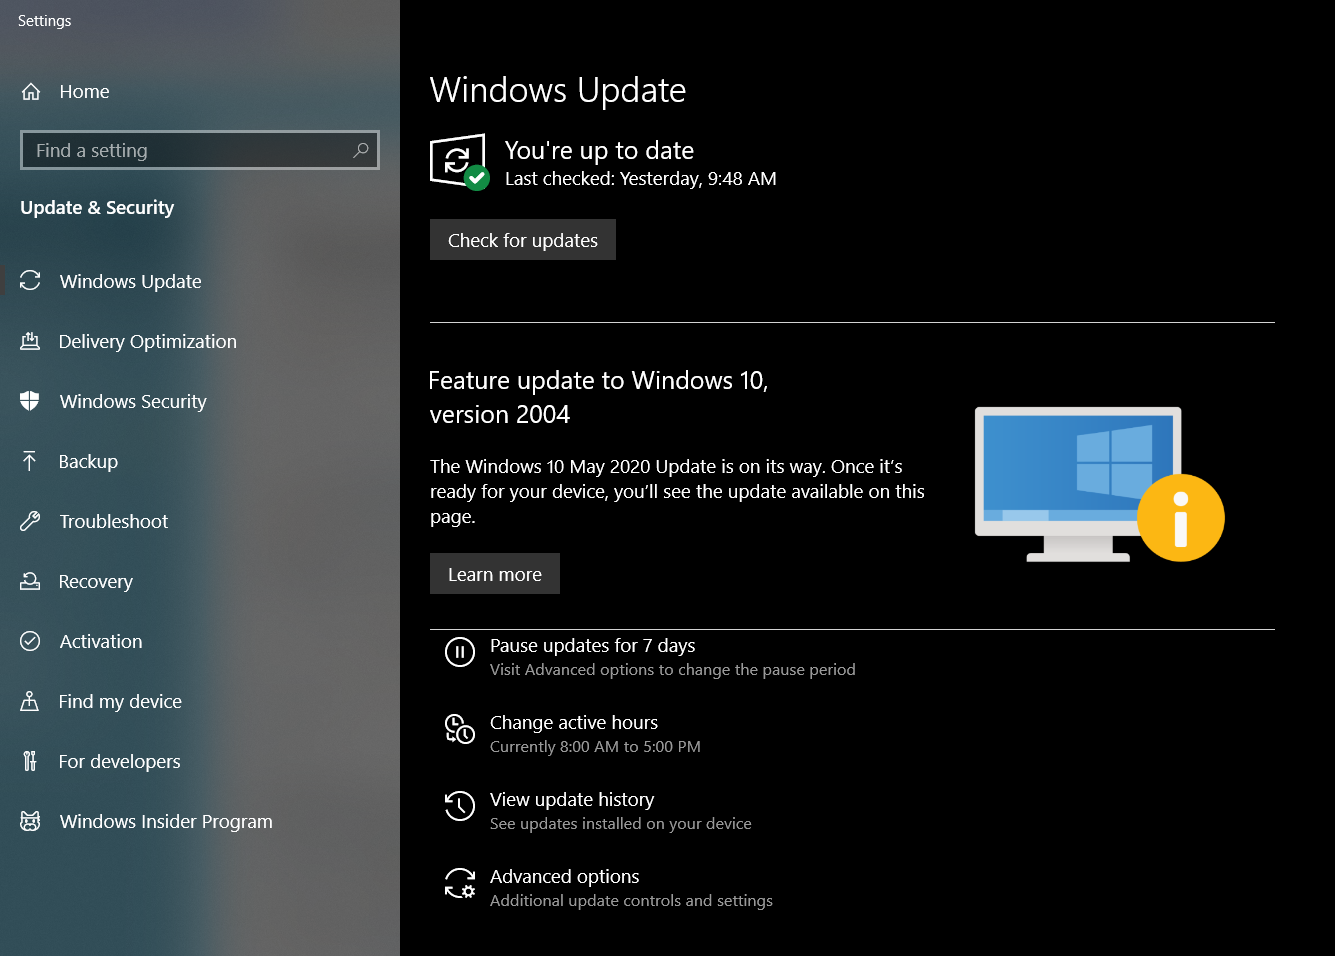Click the Check for updates button
The height and width of the screenshot is (956, 1335).
click(523, 240)
